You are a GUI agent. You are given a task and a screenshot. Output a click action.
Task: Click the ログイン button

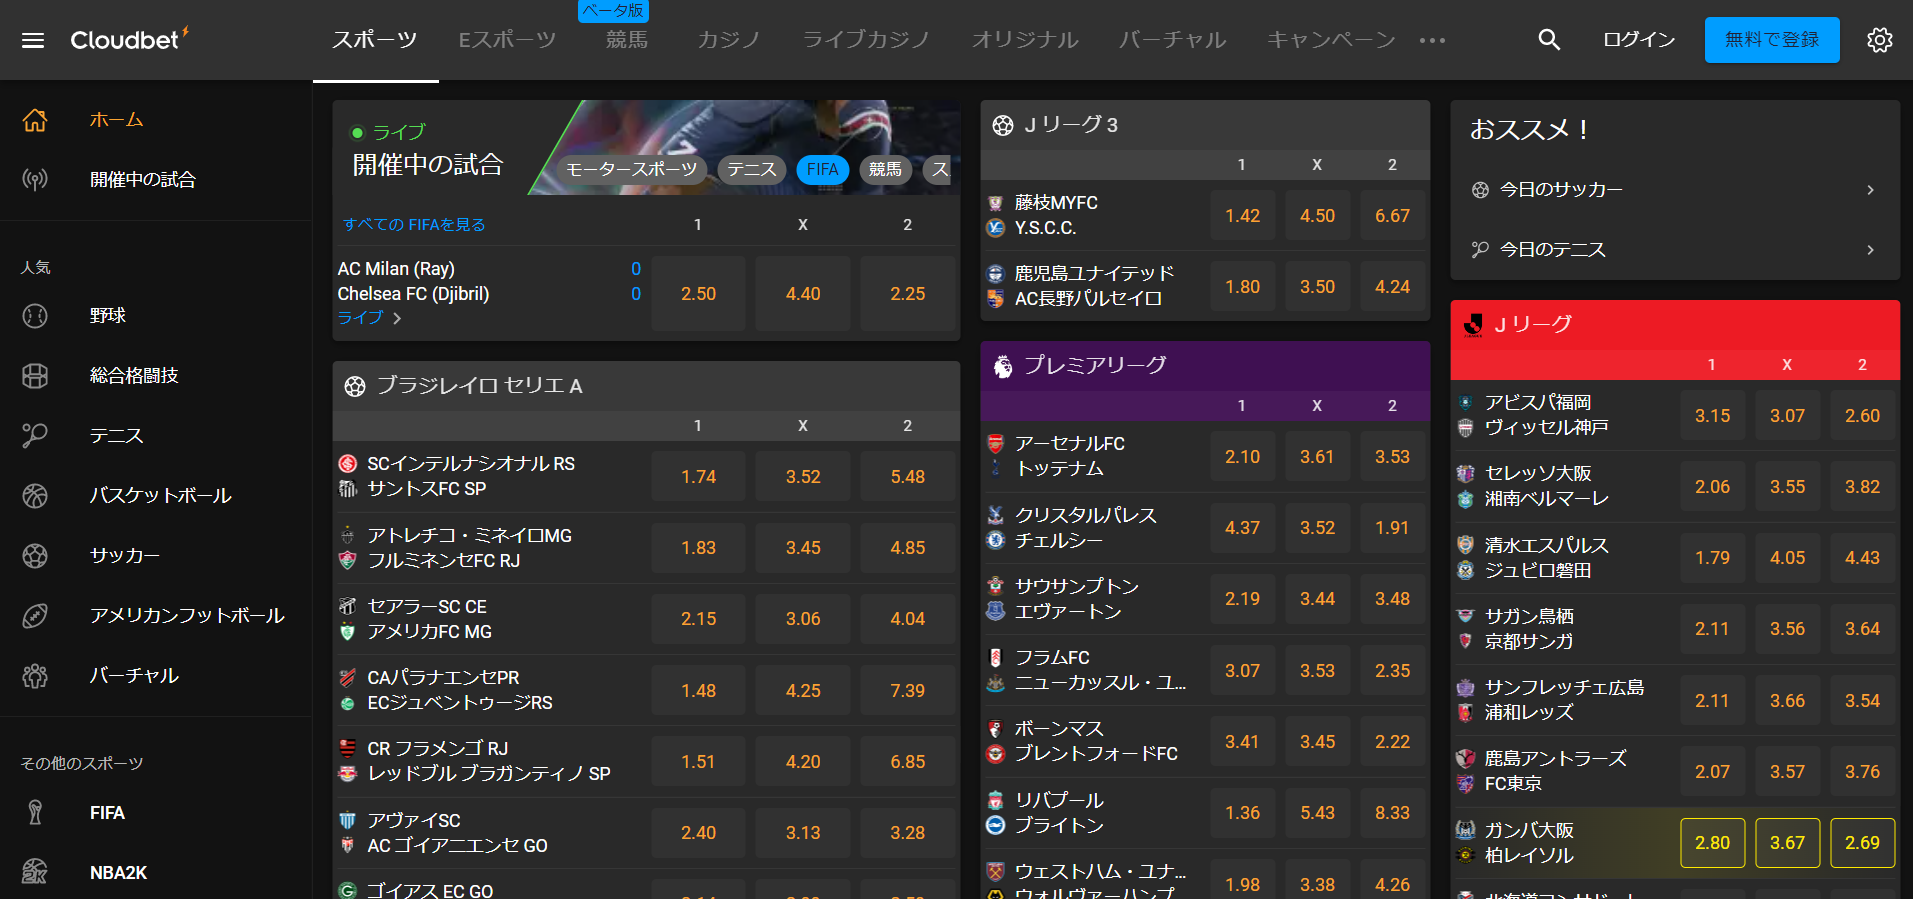coord(1639,40)
